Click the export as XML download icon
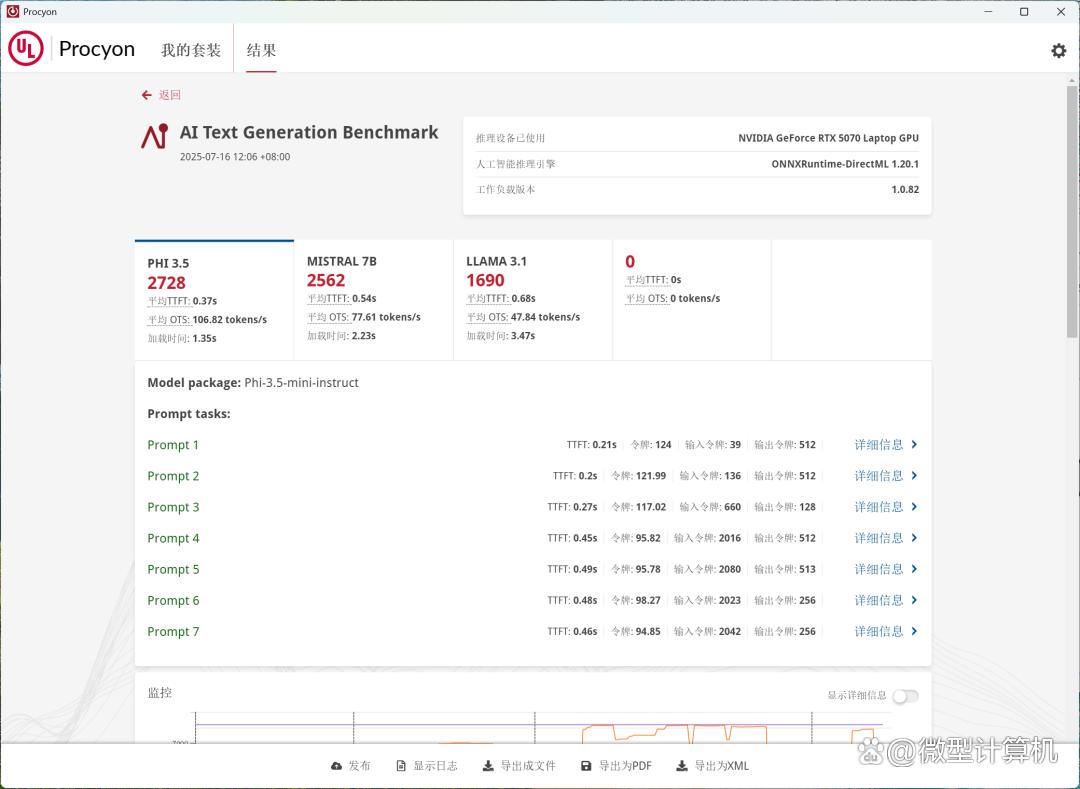This screenshot has height=789, width=1080. [682, 766]
